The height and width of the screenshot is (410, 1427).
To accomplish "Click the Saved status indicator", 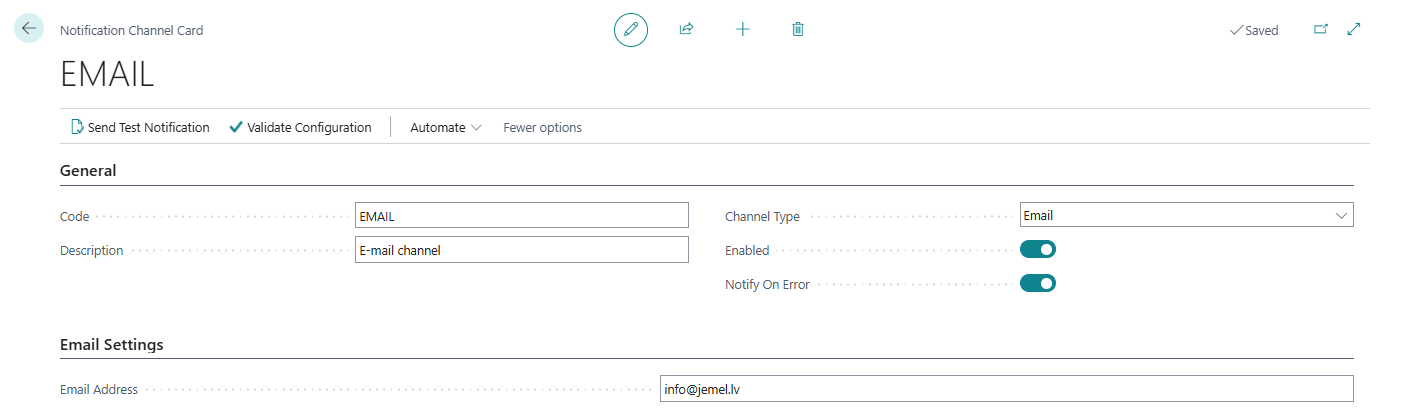I will click(x=1254, y=30).
